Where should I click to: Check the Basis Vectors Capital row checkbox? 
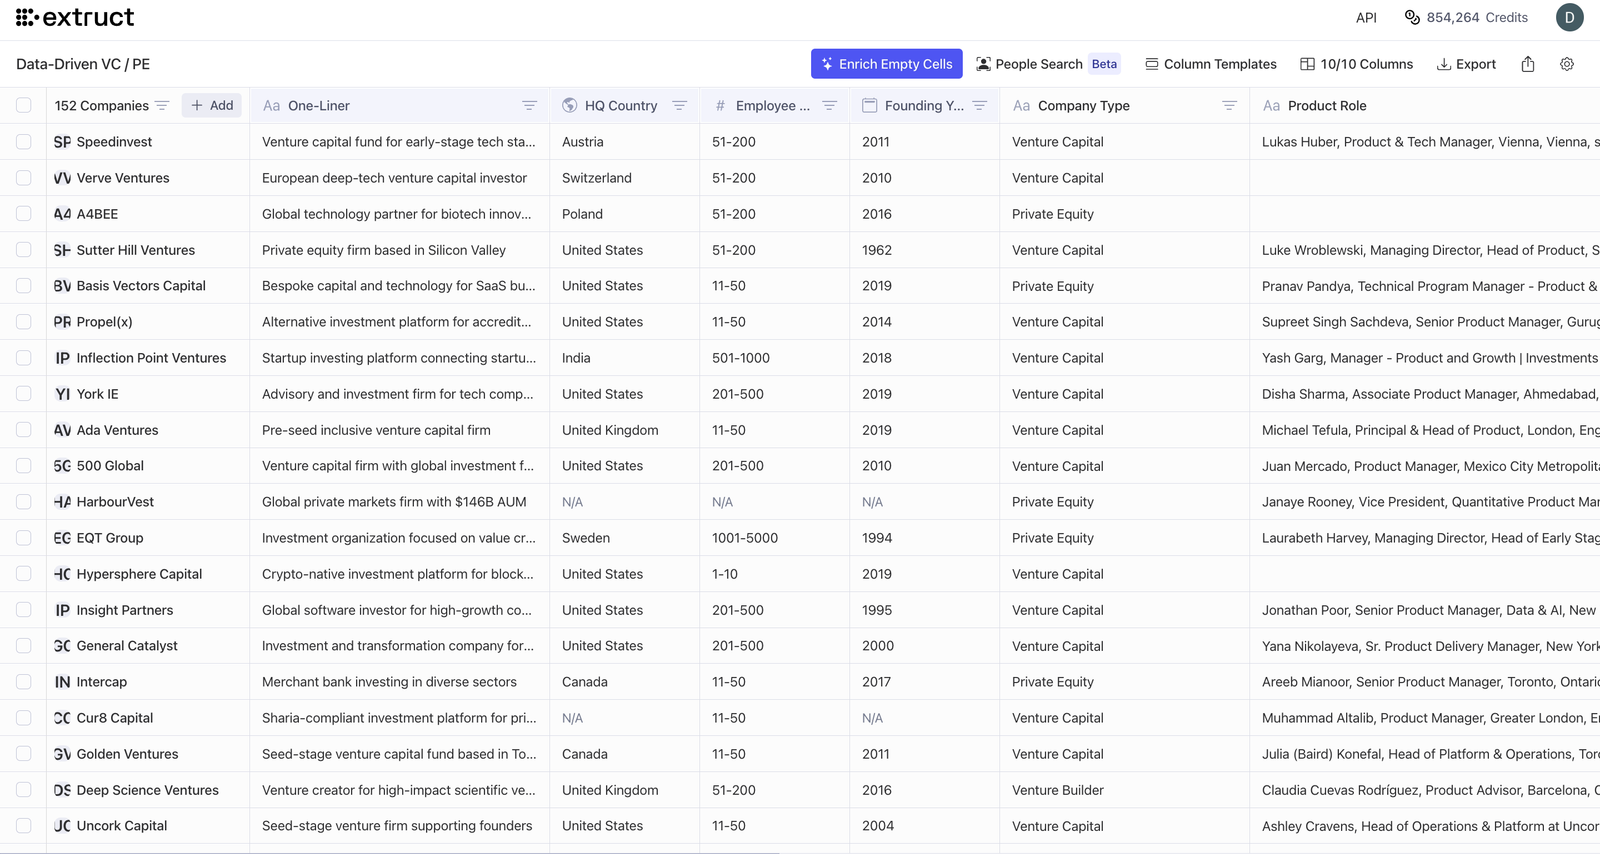point(24,286)
